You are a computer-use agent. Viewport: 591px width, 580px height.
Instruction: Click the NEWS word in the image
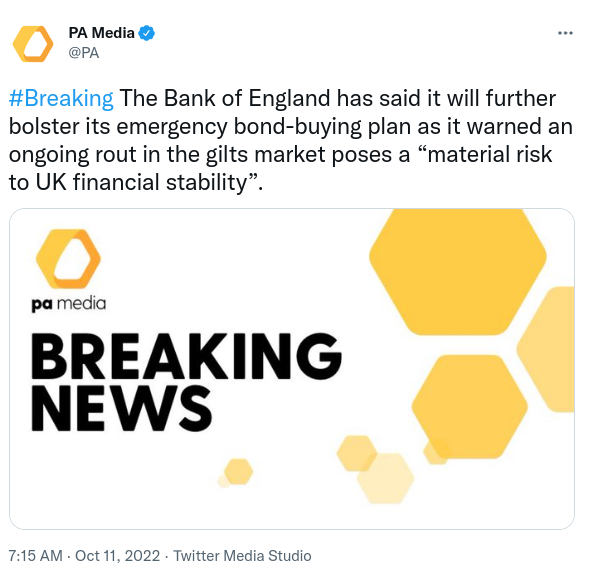point(121,409)
